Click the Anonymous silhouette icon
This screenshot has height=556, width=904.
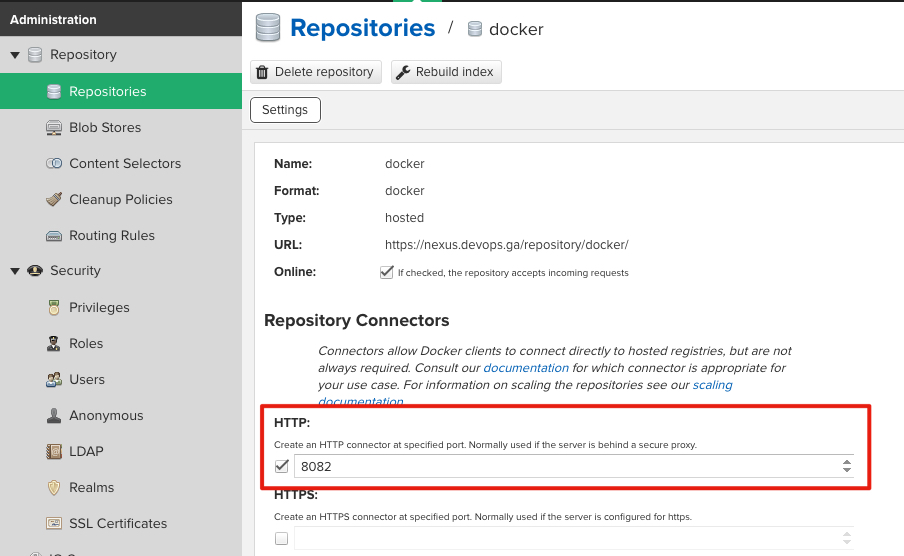coord(54,415)
